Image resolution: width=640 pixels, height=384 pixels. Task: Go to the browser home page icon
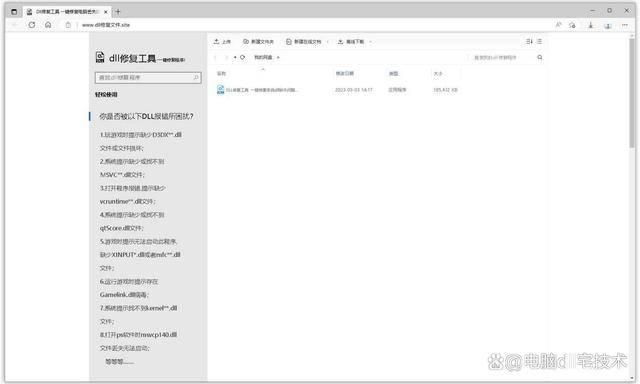pyautogui.click(x=48, y=25)
